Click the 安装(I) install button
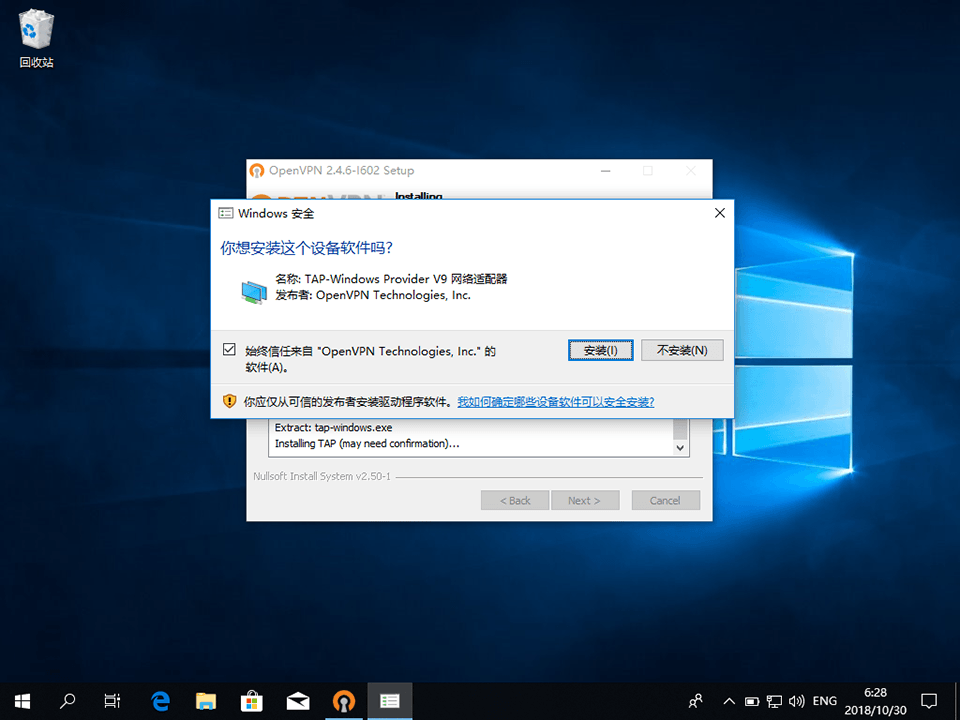 point(600,350)
